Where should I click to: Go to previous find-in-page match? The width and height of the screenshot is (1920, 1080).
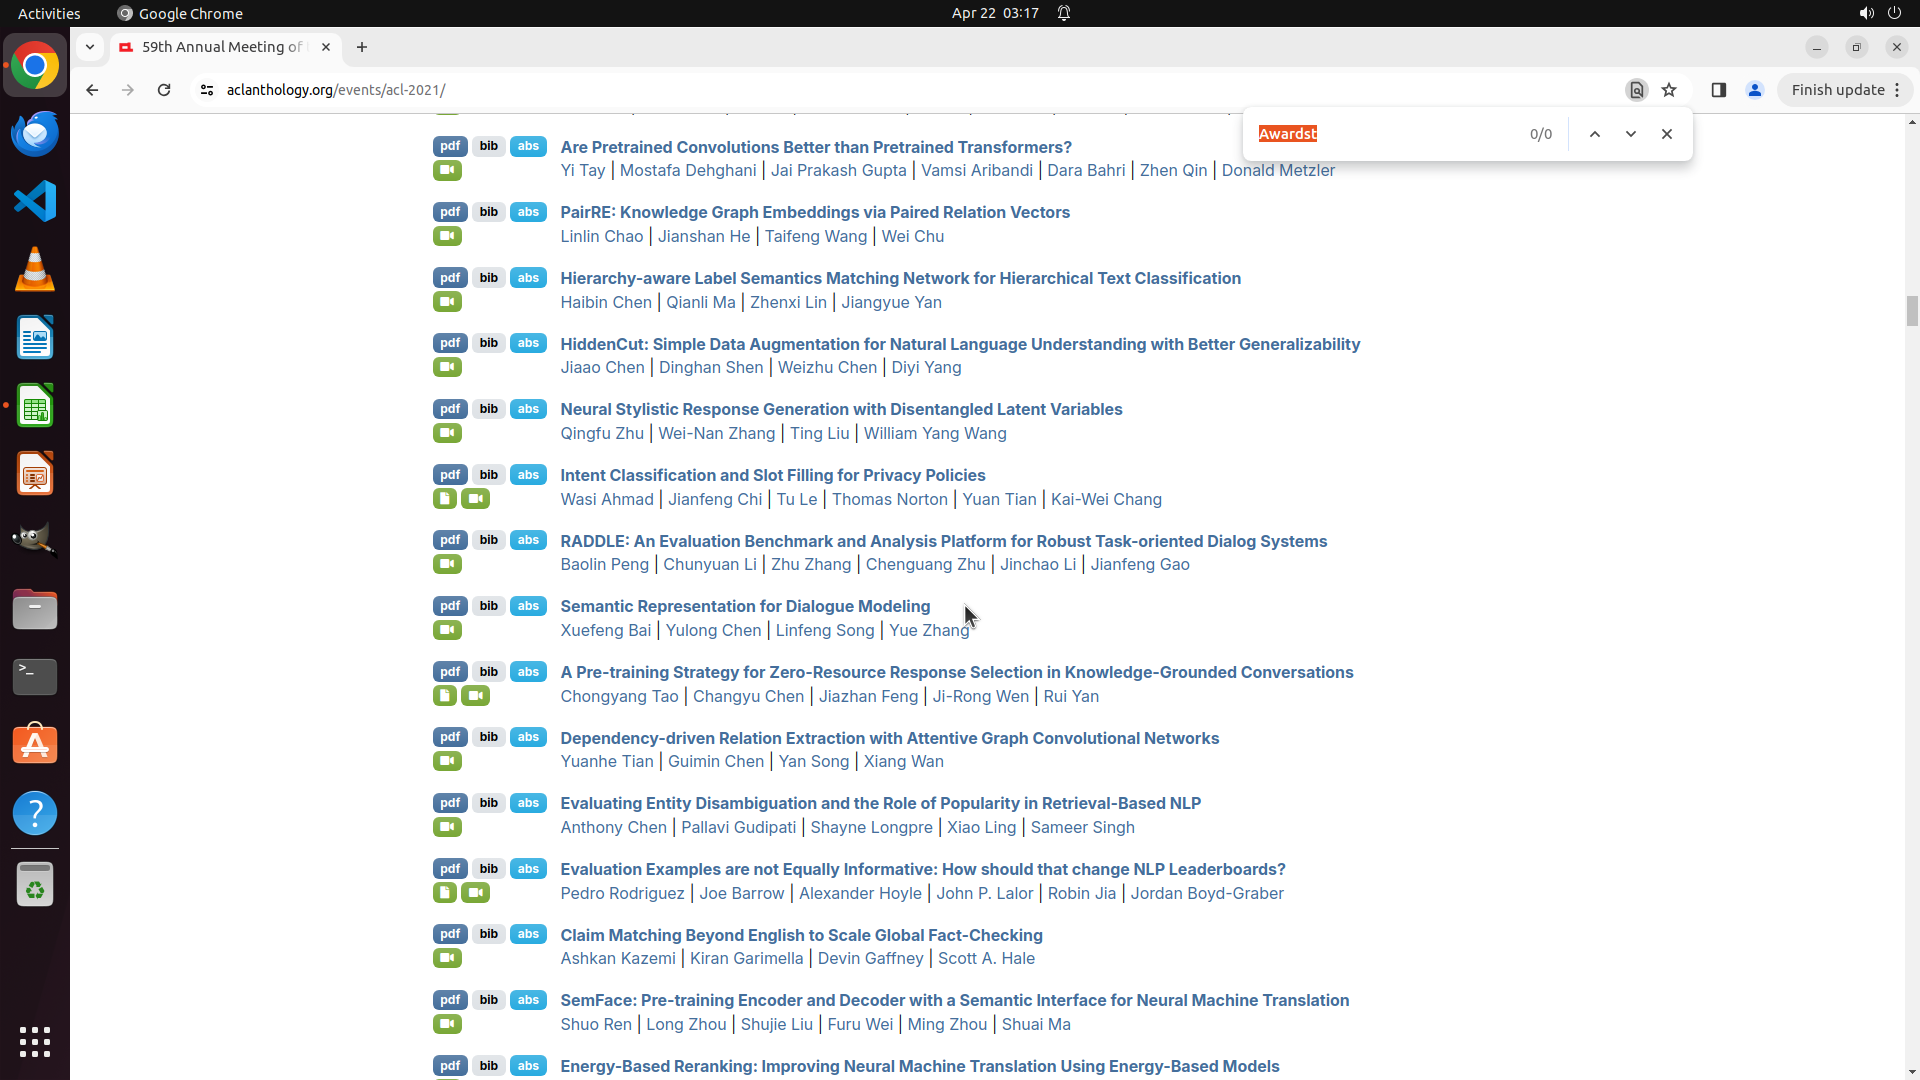1595,134
